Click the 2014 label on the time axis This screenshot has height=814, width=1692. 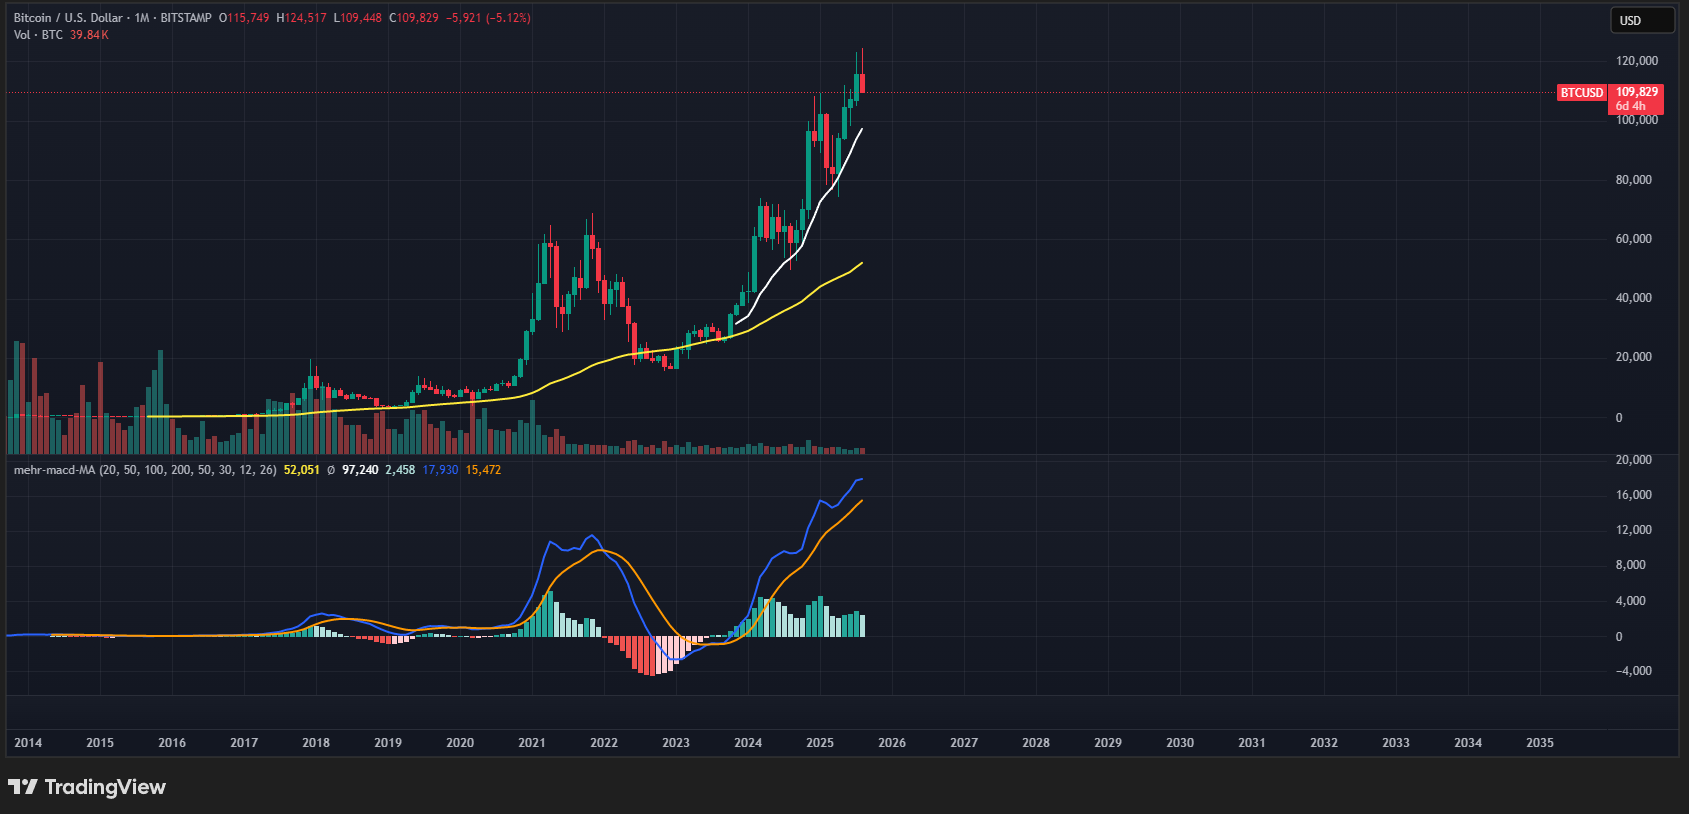point(28,743)
